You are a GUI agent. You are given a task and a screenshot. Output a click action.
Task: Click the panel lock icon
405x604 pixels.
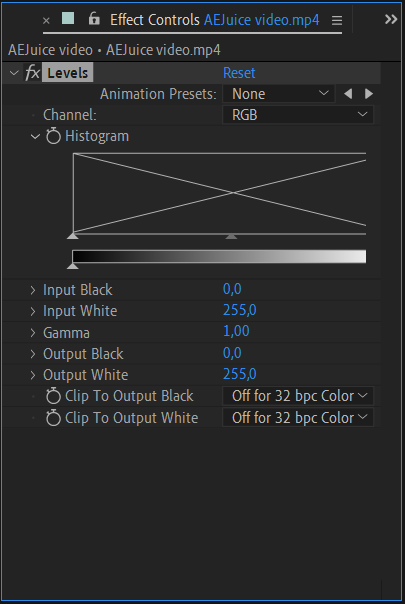pyautogui.click(x=94, y=18)
